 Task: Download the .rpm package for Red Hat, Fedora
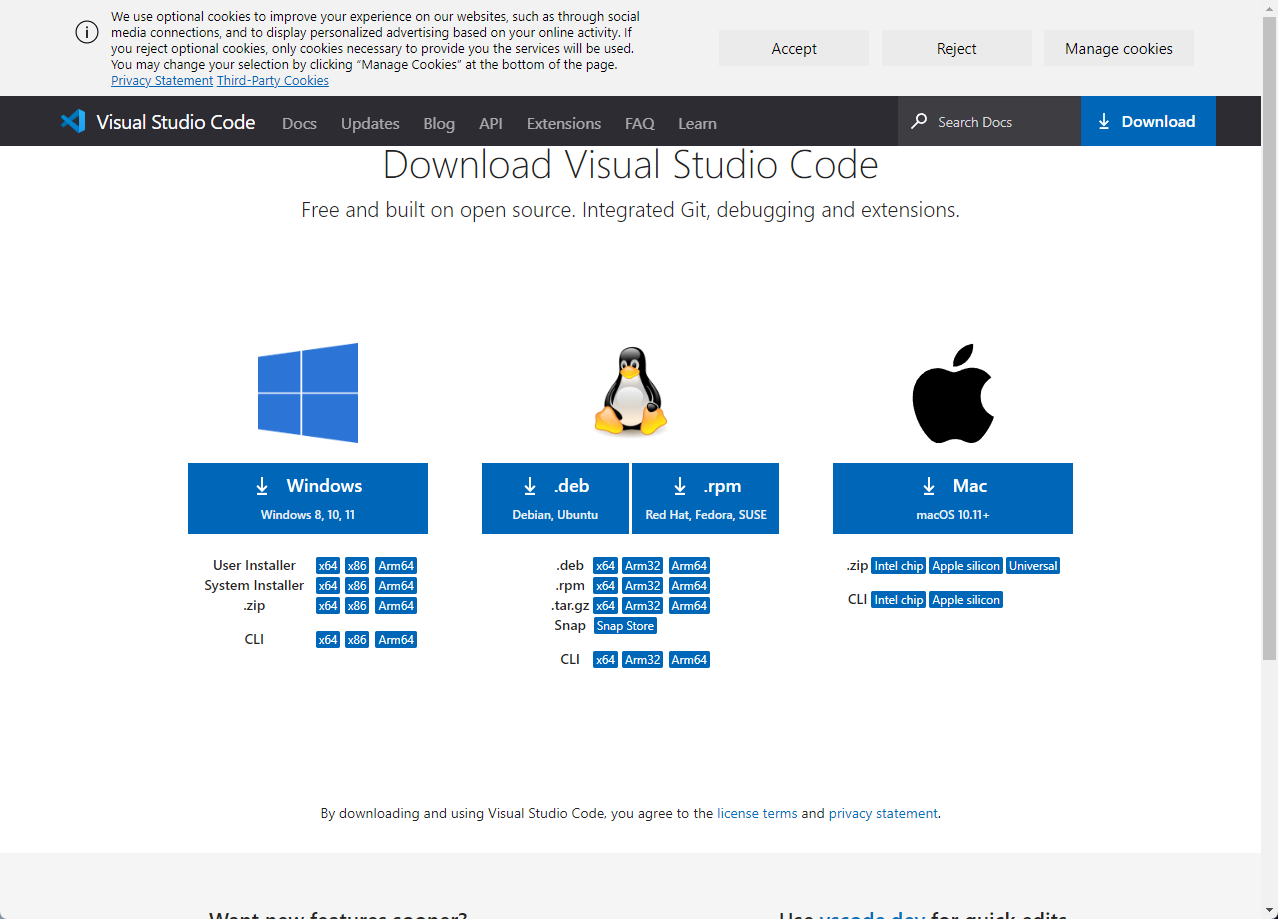[x=706, y=498]
